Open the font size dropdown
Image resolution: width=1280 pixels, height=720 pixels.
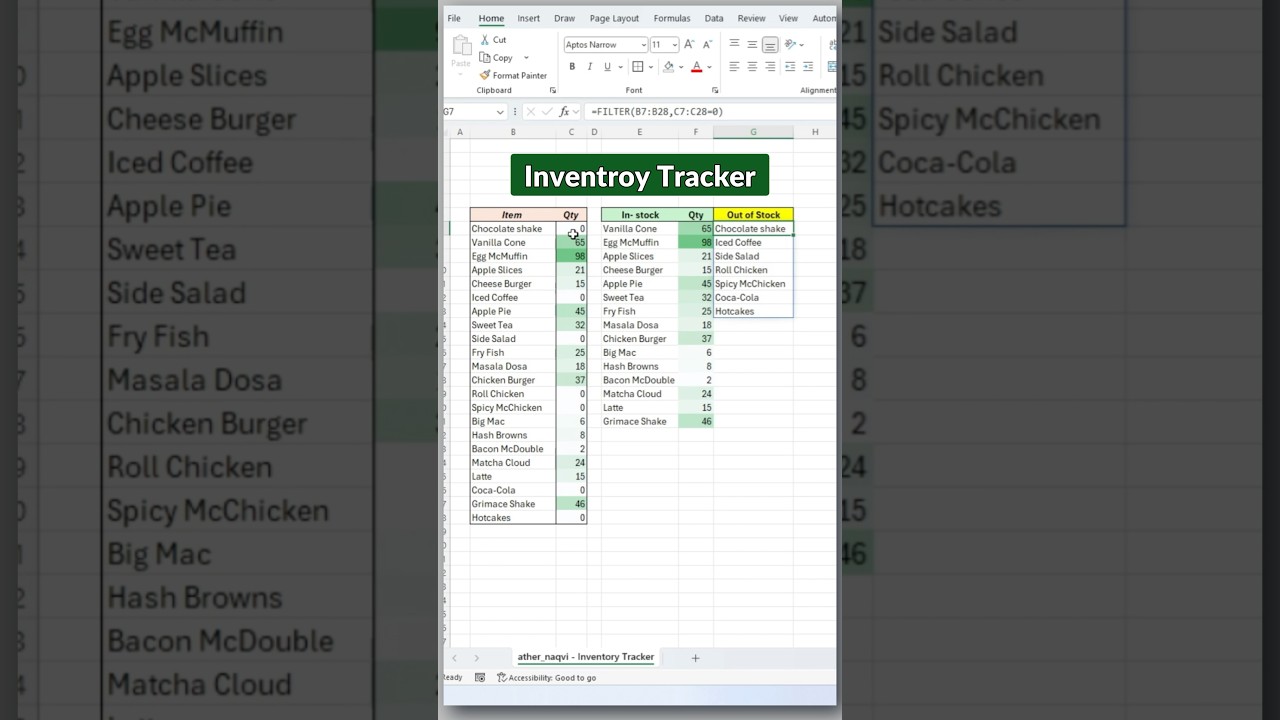point(675,45)
